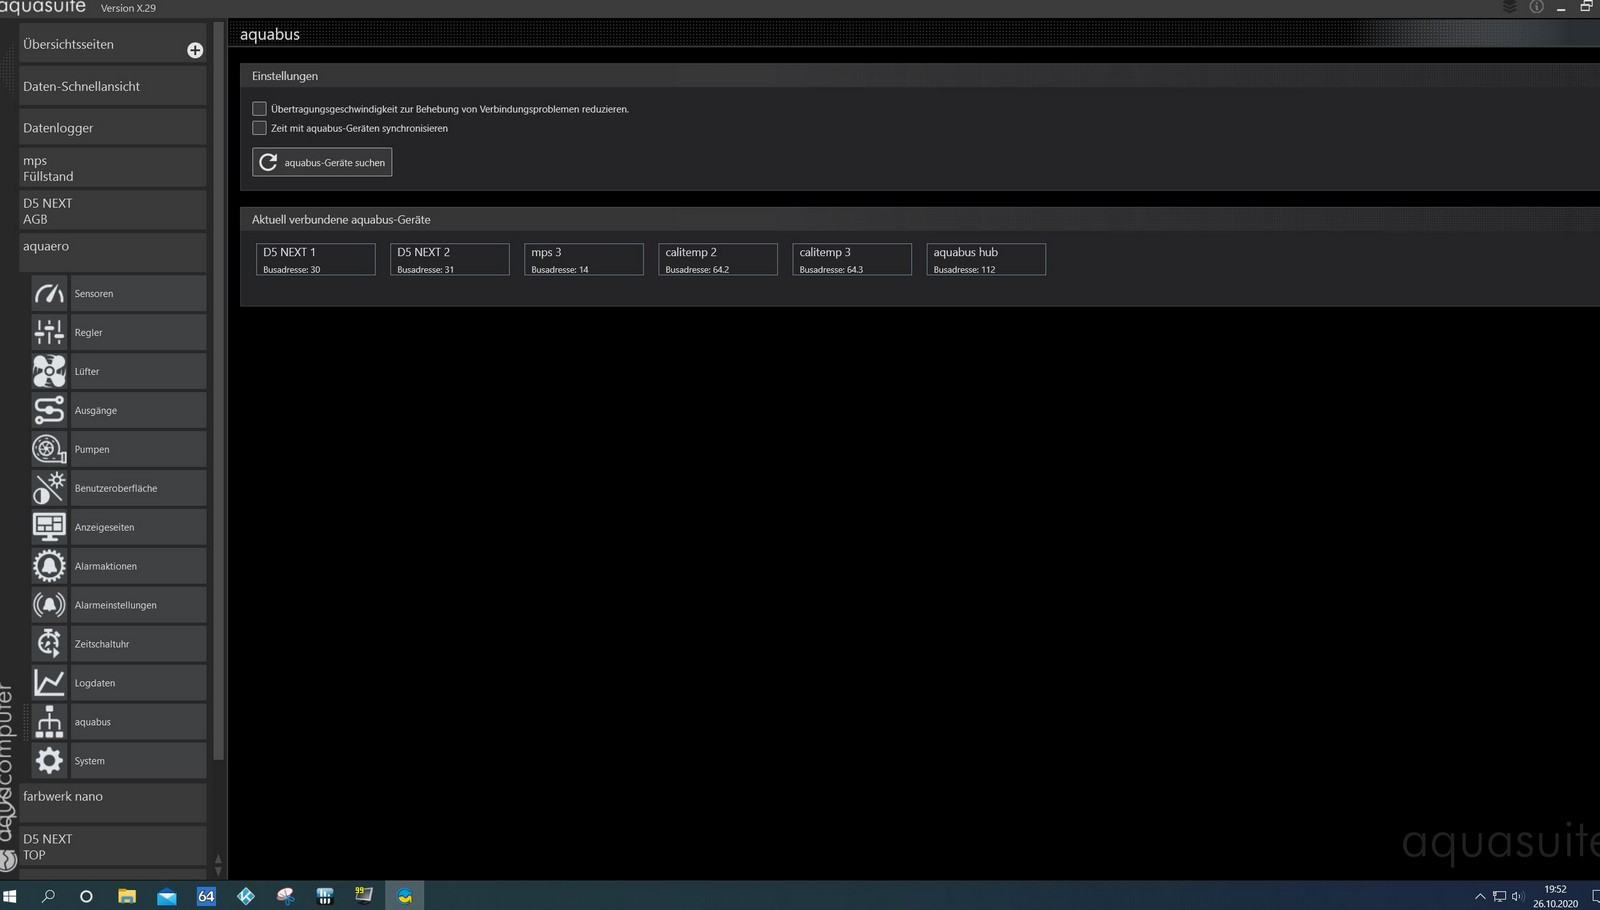Open the system tray volume icon
The height and width of the screenshot is (910, 1600).
click(x=1518, y=896)
